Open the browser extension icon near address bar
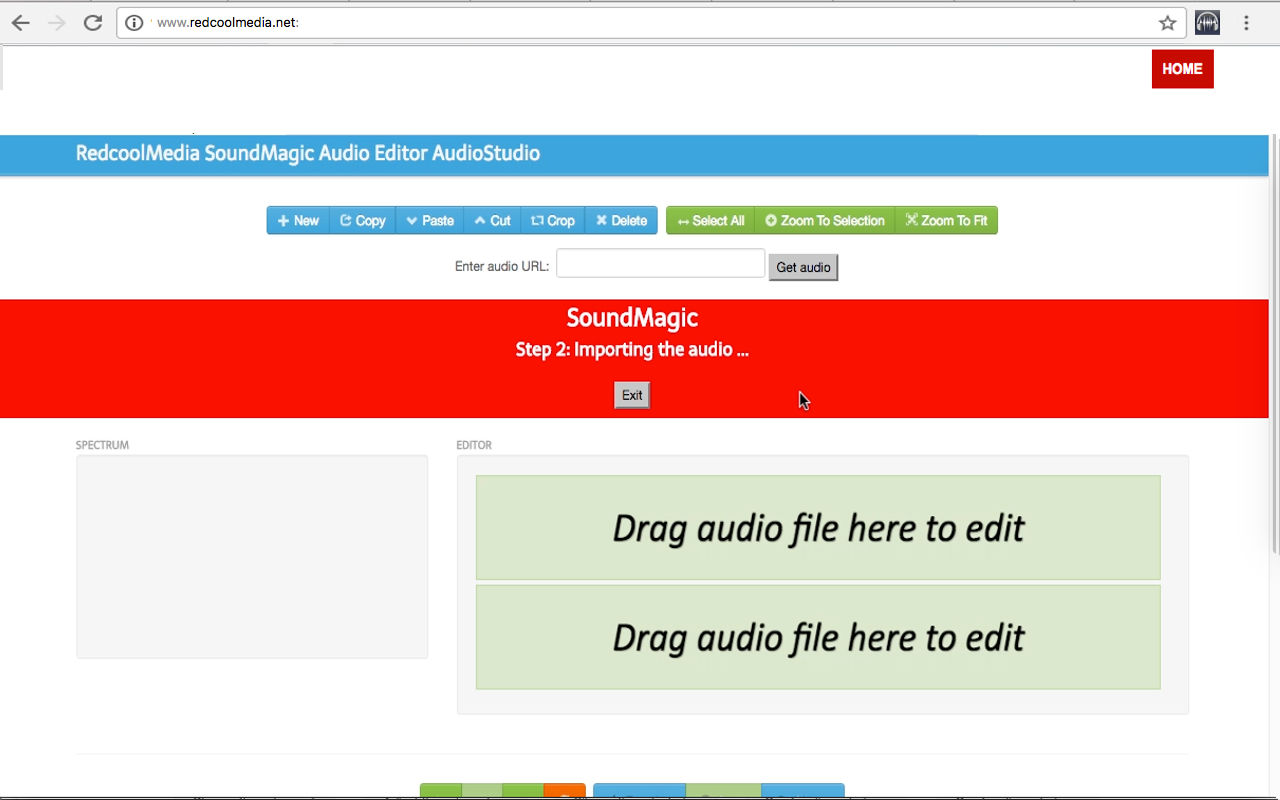1280x800 pixels. 1207,22
